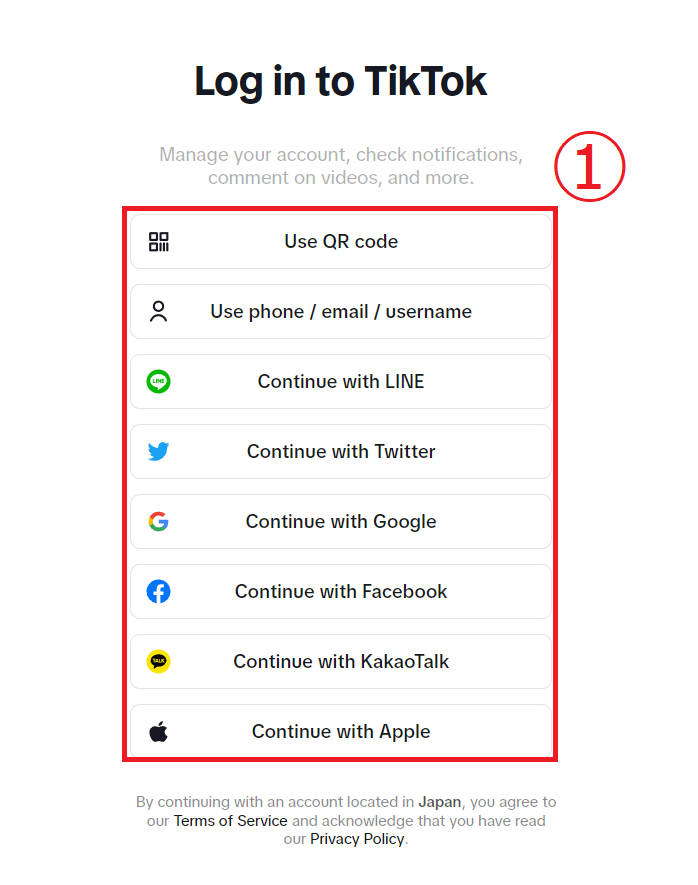Tap Continue with Facebook

click(x=341, y=592)
